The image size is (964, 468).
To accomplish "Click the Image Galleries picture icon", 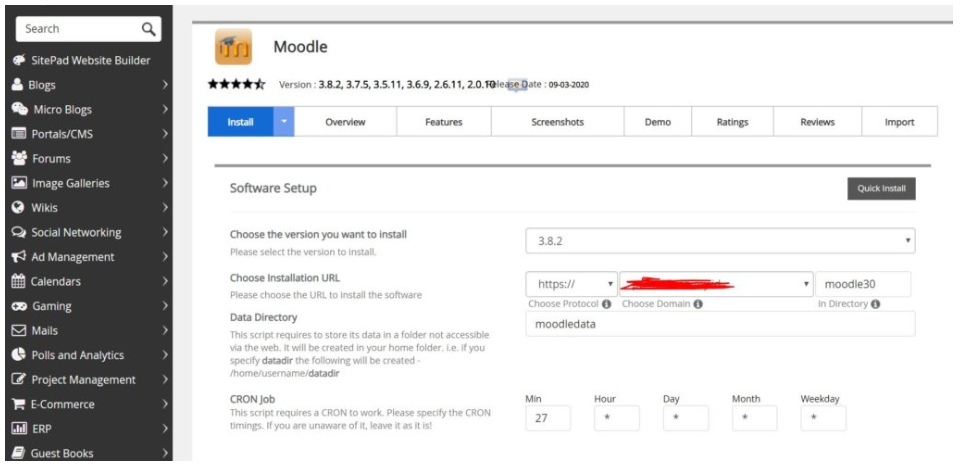I will click(x=20, y=183).
